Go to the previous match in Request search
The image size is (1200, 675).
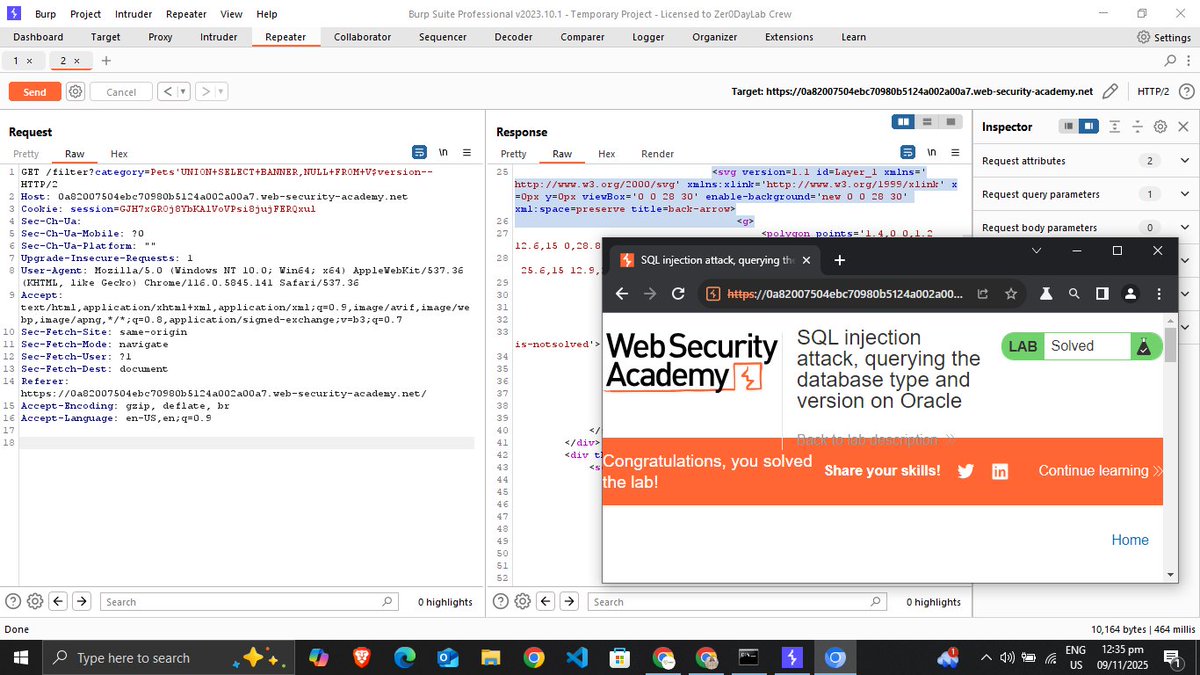(58, 601)
